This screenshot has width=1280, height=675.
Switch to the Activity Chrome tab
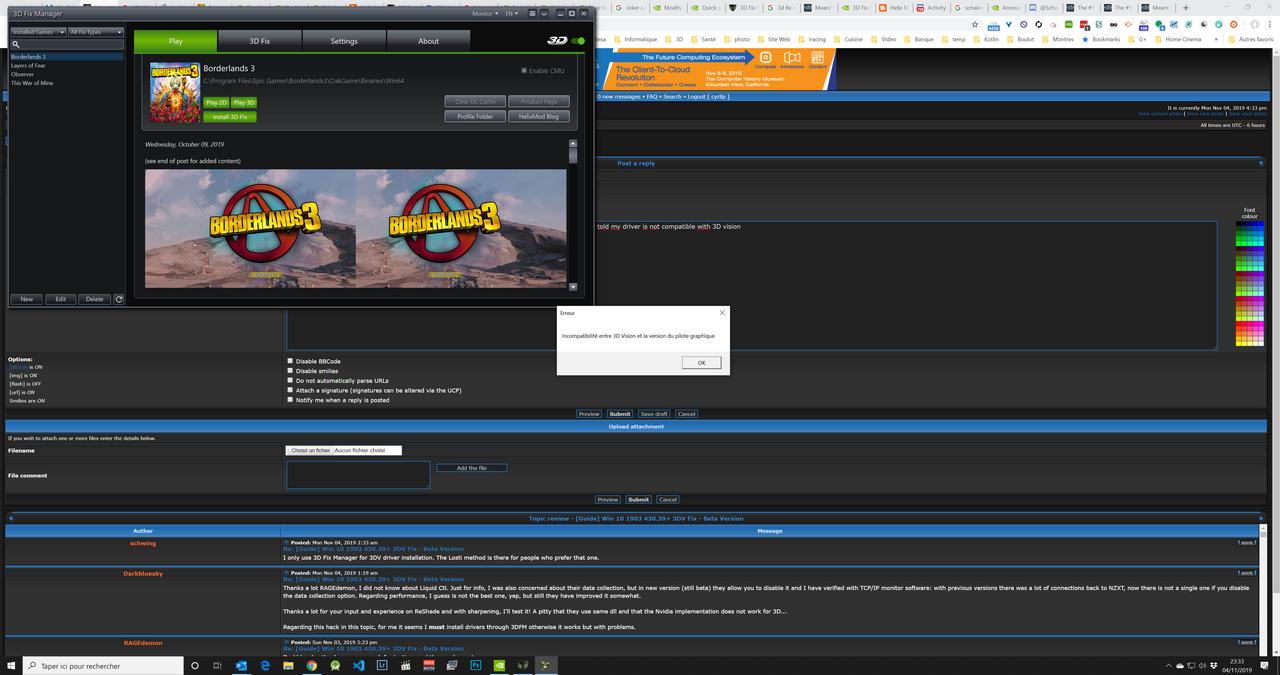(931, 7)
